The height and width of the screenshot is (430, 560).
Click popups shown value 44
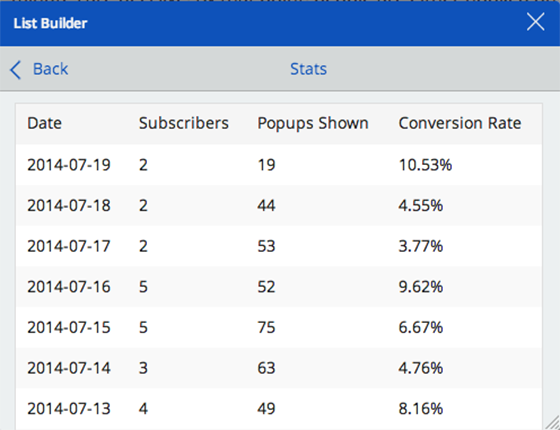click(x=266, y=205)
